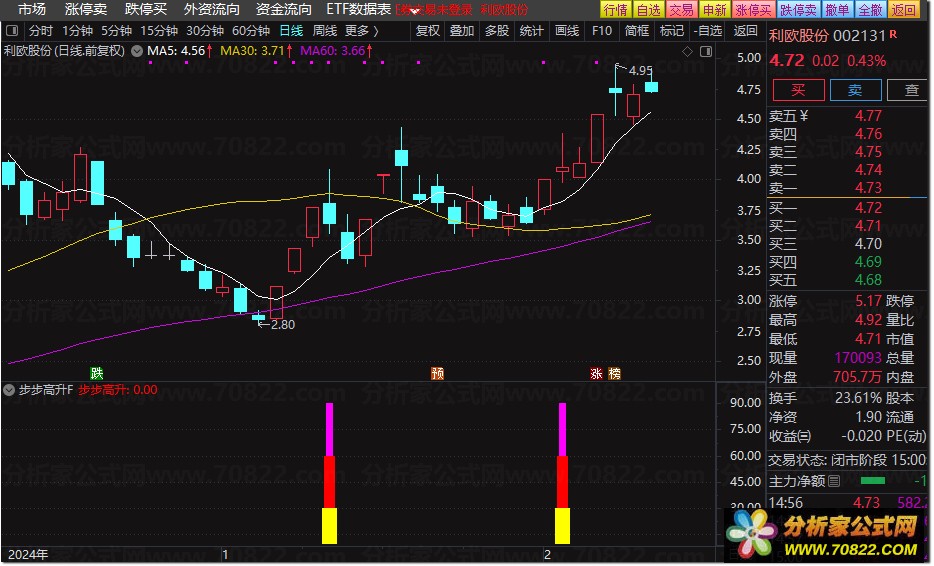Click the blue 全撤 button
The image size is (934, 566).
click(x=870, y=10)
